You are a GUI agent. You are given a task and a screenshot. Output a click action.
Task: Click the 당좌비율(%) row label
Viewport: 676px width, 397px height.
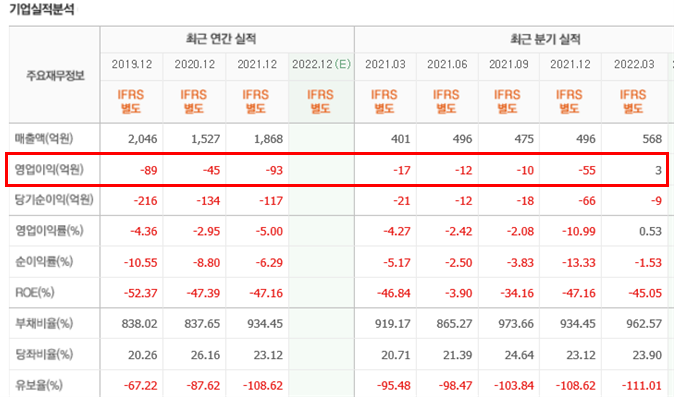(44, 354)
